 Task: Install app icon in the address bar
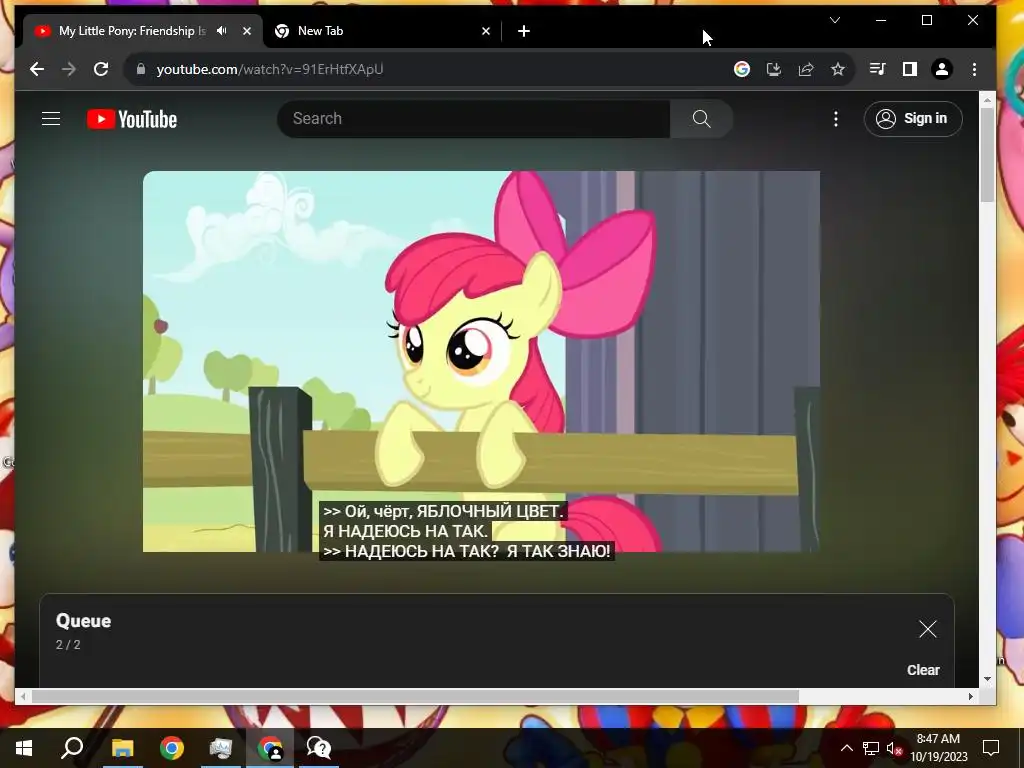point(774,69)
